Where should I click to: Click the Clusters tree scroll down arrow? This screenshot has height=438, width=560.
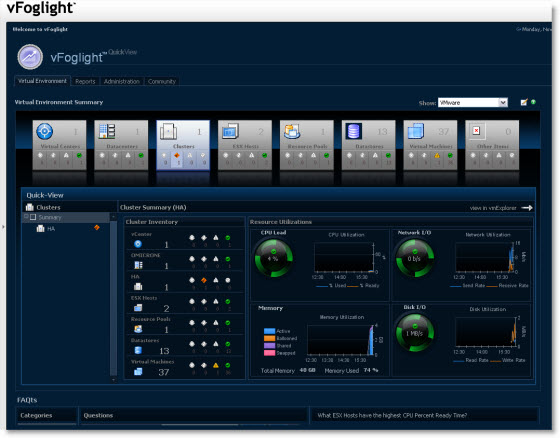[114, 380]
